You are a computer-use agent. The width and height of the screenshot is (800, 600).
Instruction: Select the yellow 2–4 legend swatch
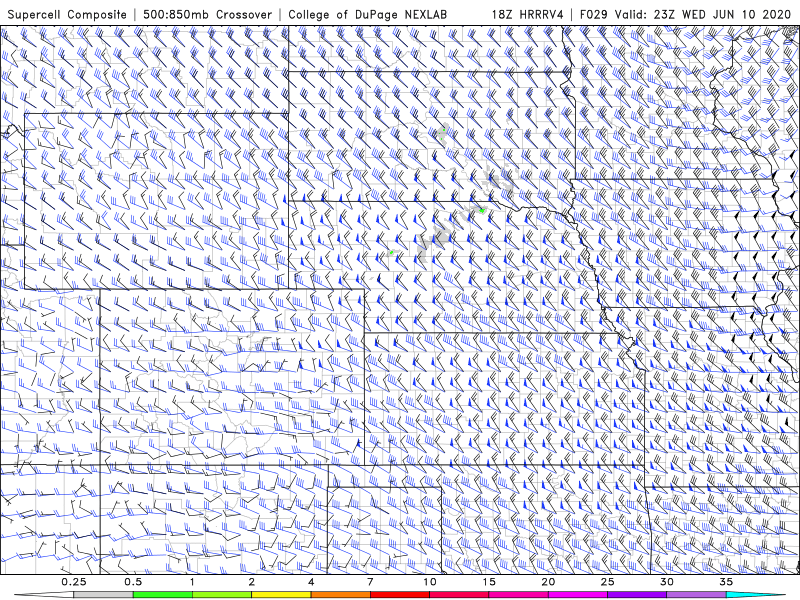[x=281, y=595]
